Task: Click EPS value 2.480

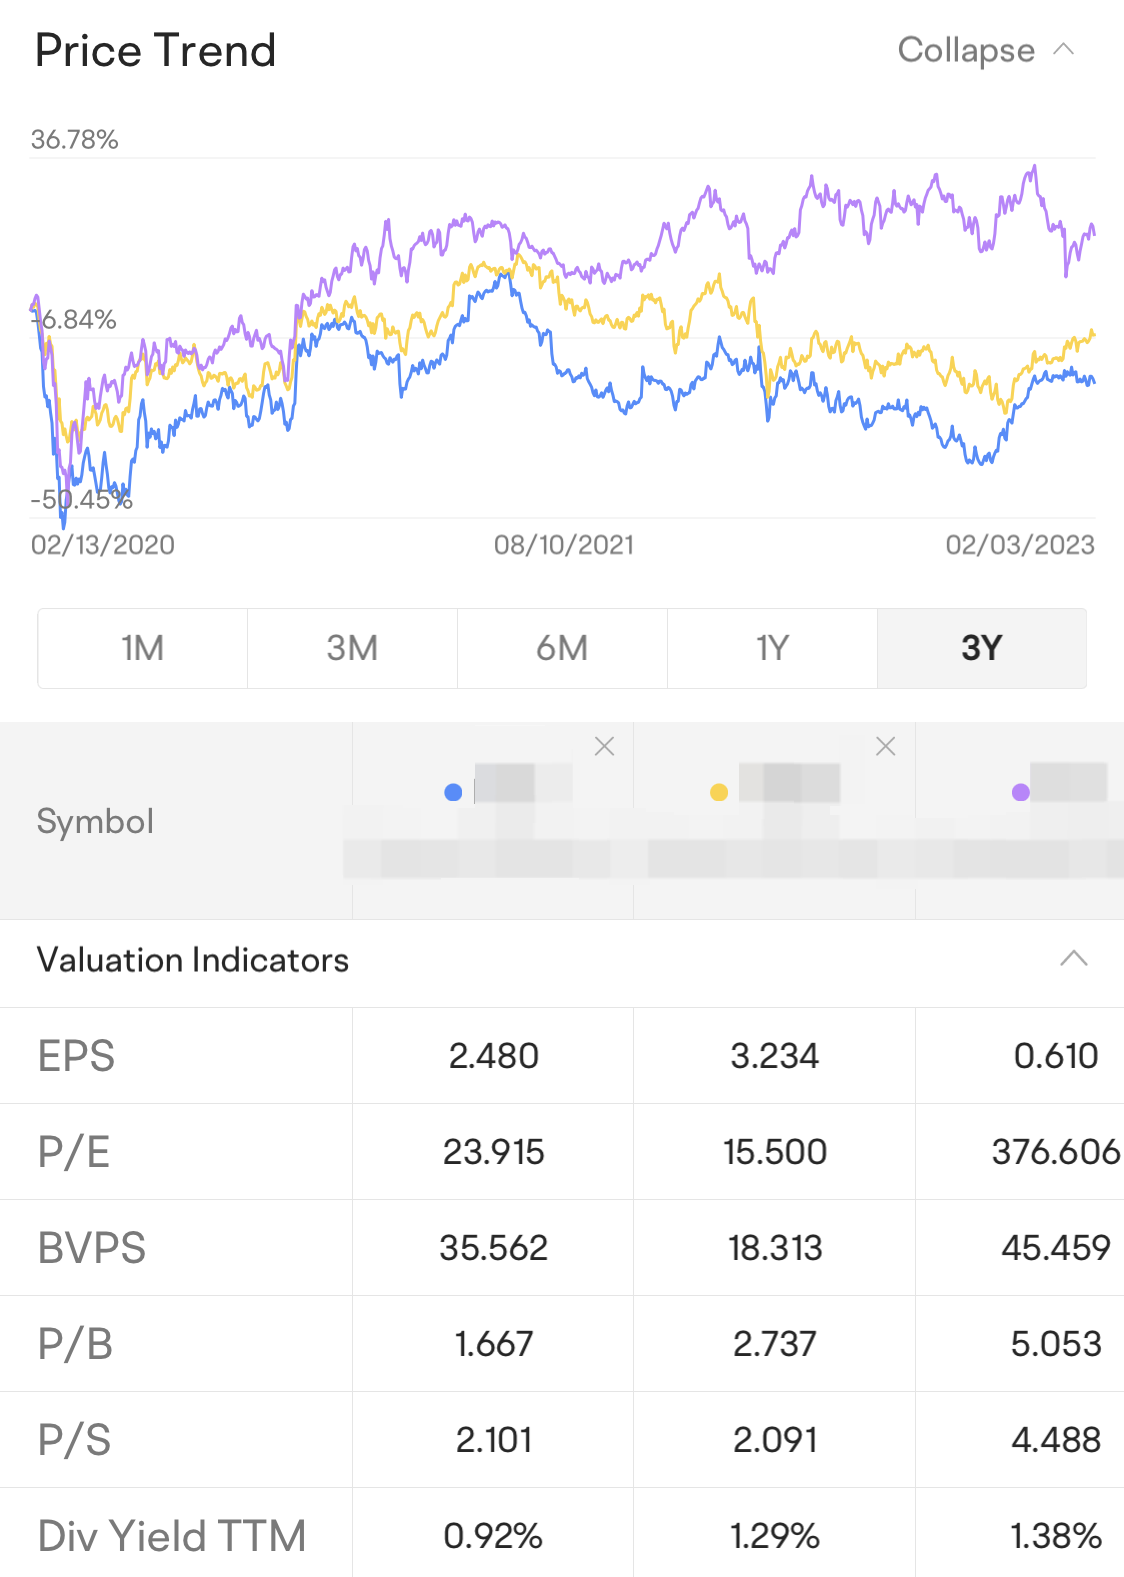Action: 494,1056
